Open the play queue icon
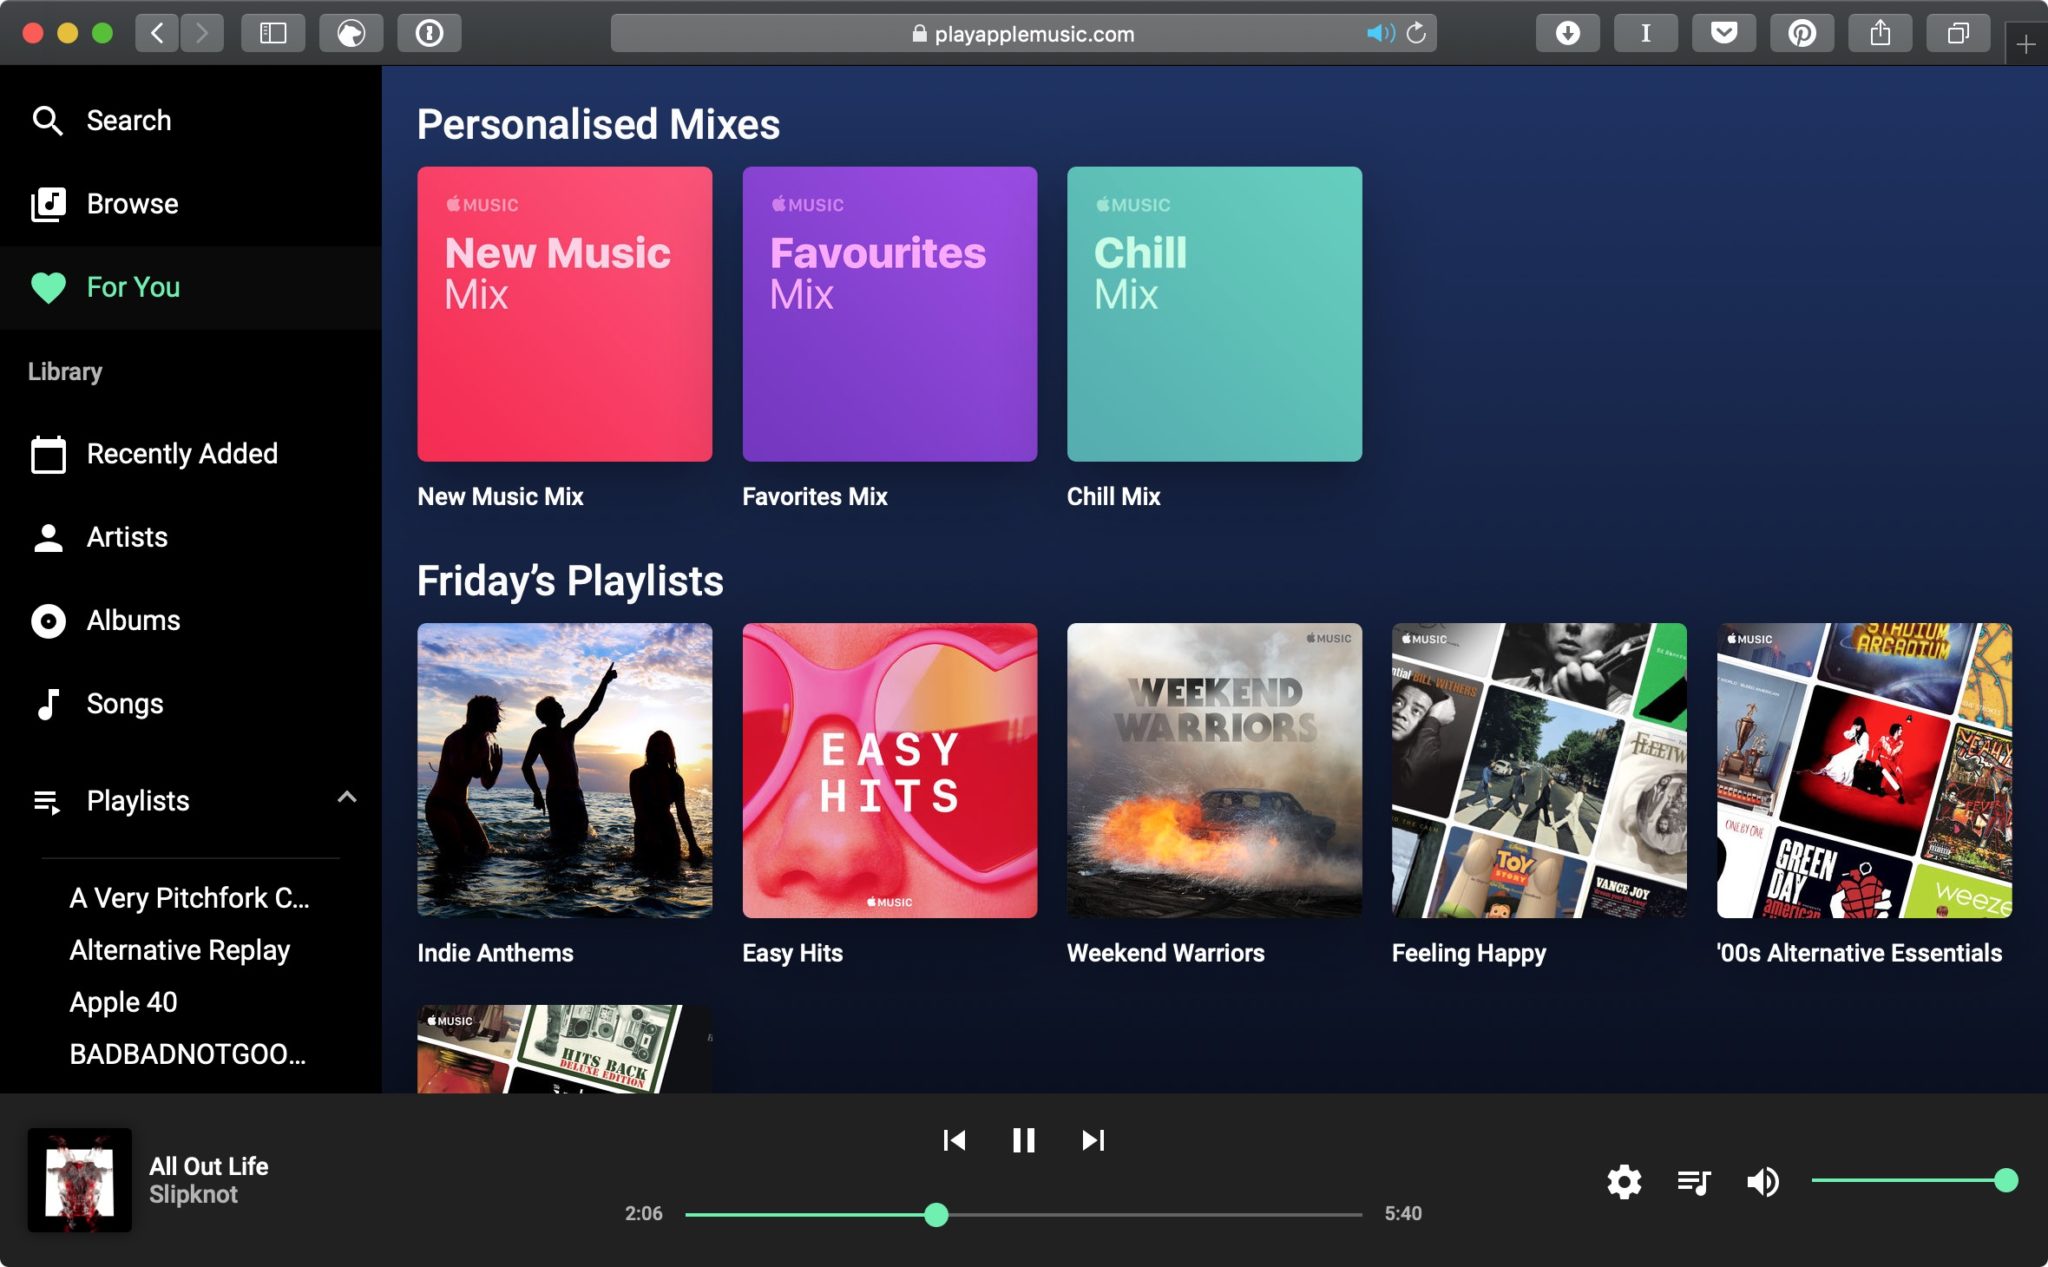2048x1267 pixels. pos(1693,1182)
